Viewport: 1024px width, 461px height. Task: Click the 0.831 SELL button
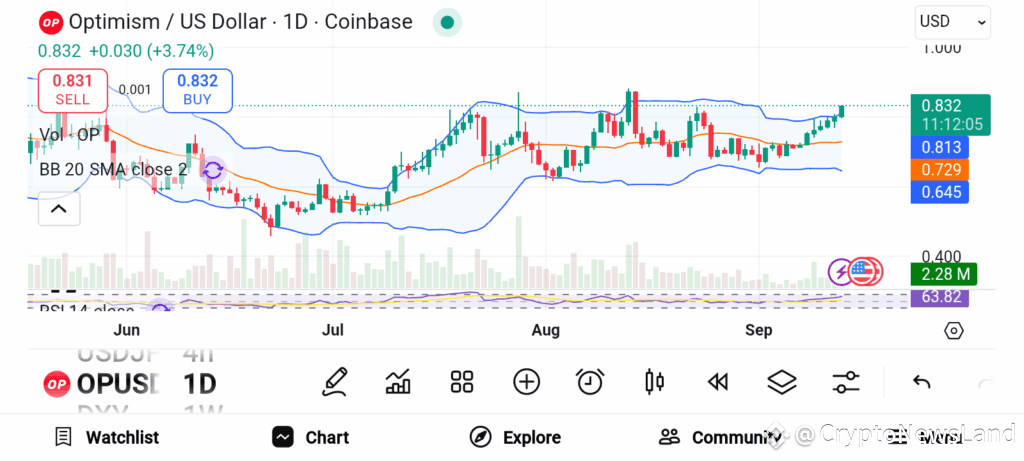(x=72, y=90)
